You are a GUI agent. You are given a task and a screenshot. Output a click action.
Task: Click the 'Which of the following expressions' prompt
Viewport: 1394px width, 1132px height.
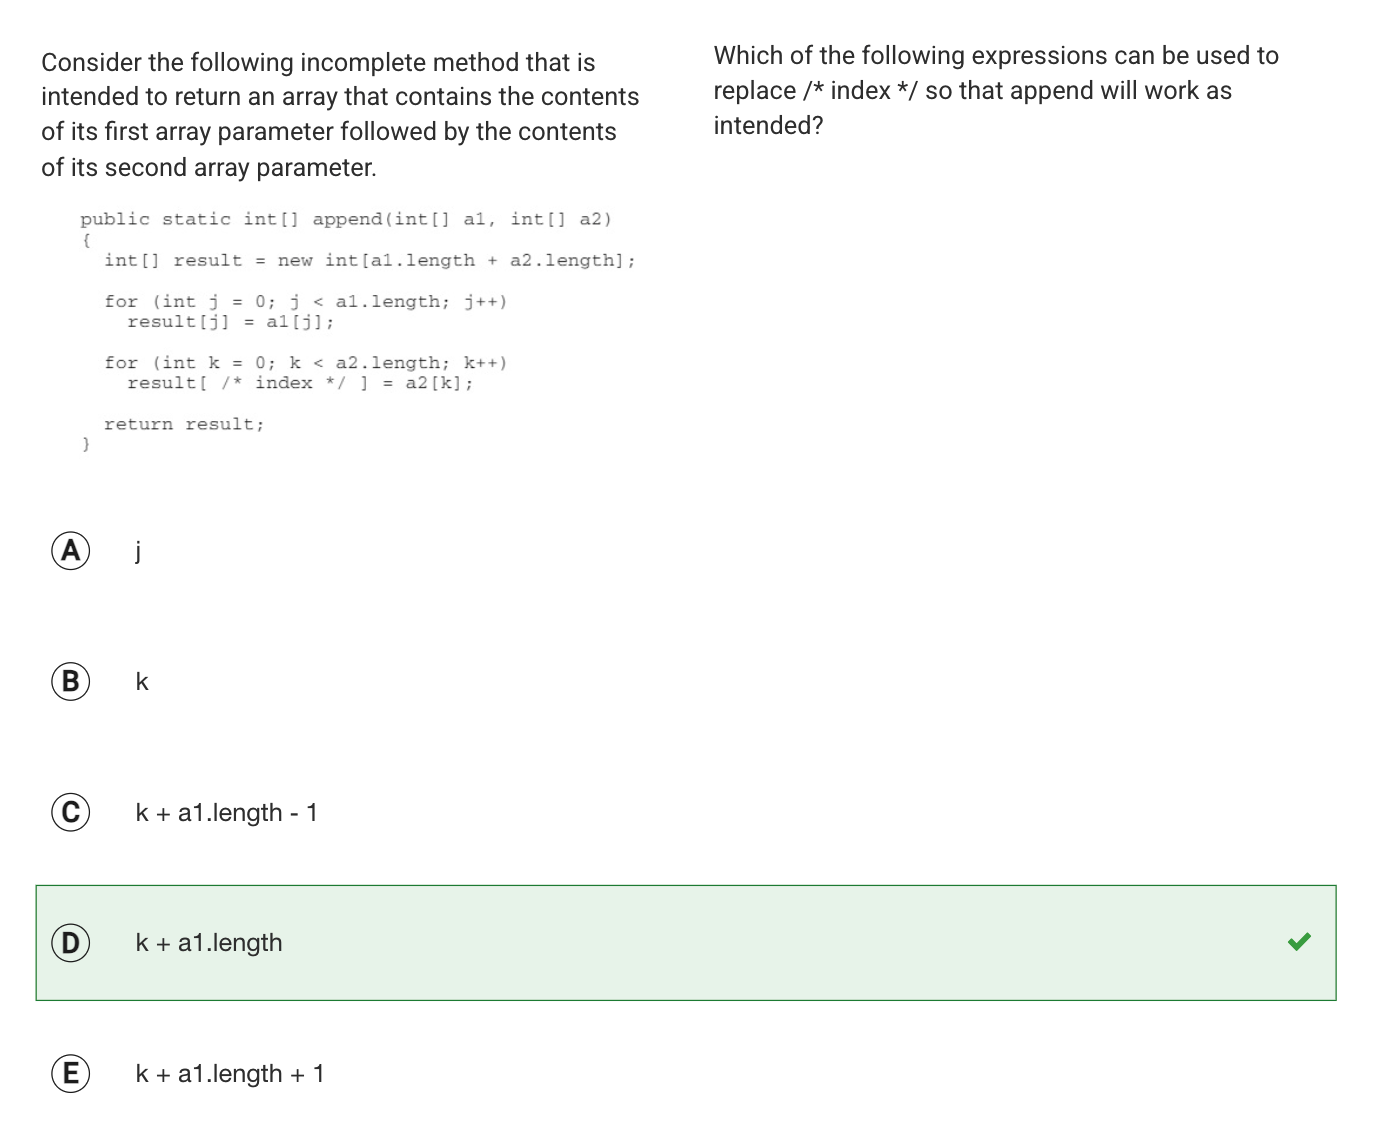996,90
